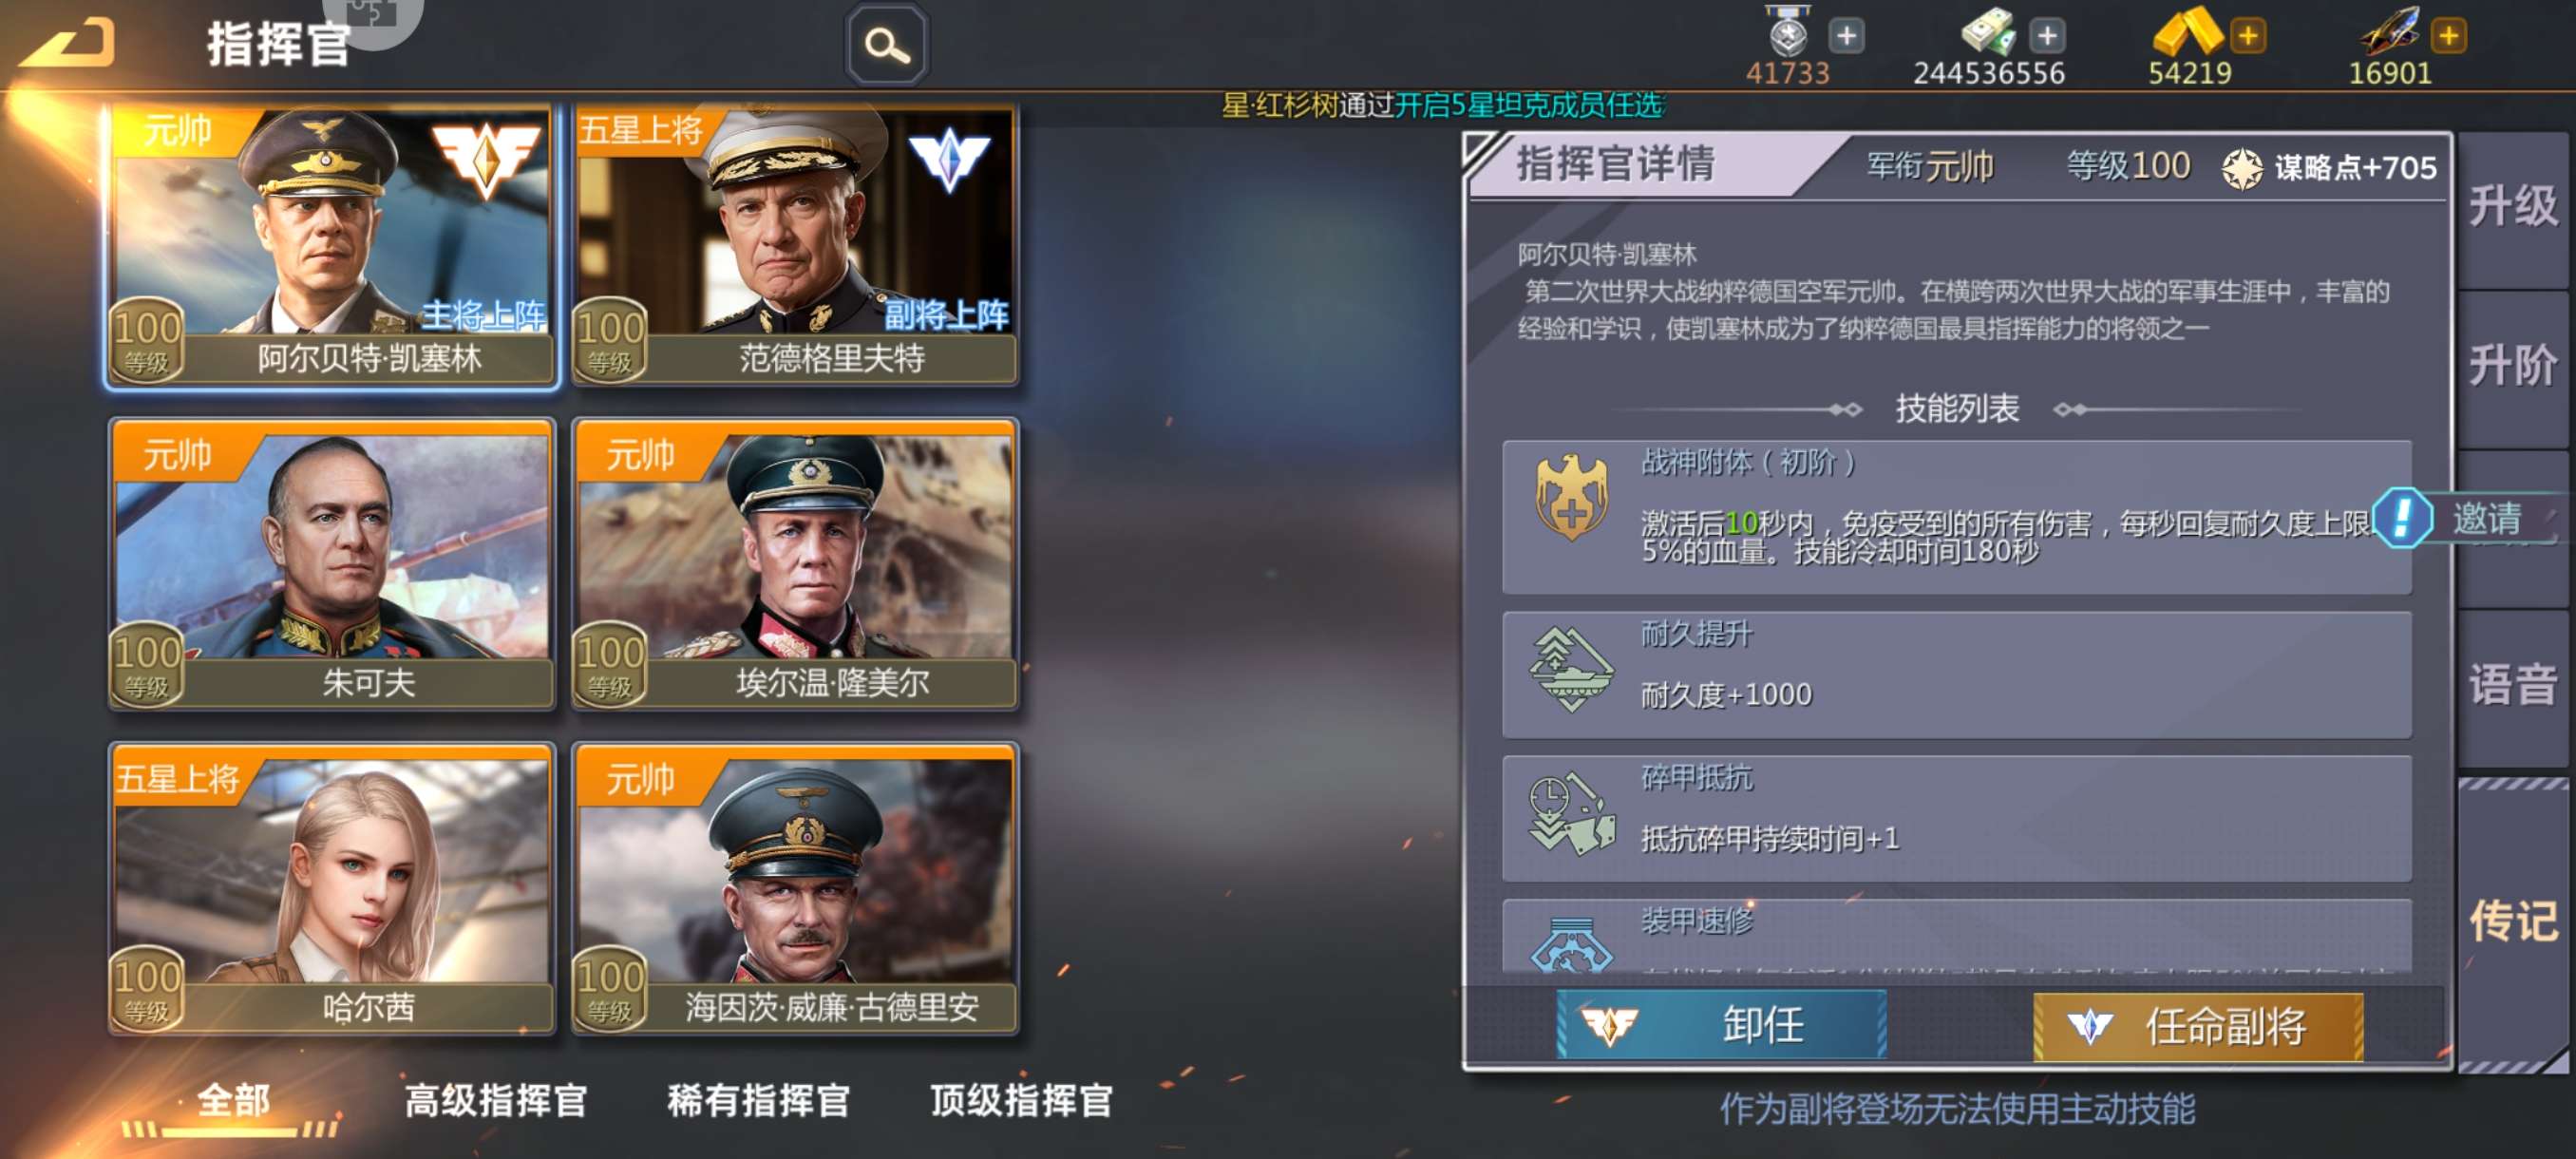Switch to 稀有指挥官 filter tab

tap(758, 1100)
